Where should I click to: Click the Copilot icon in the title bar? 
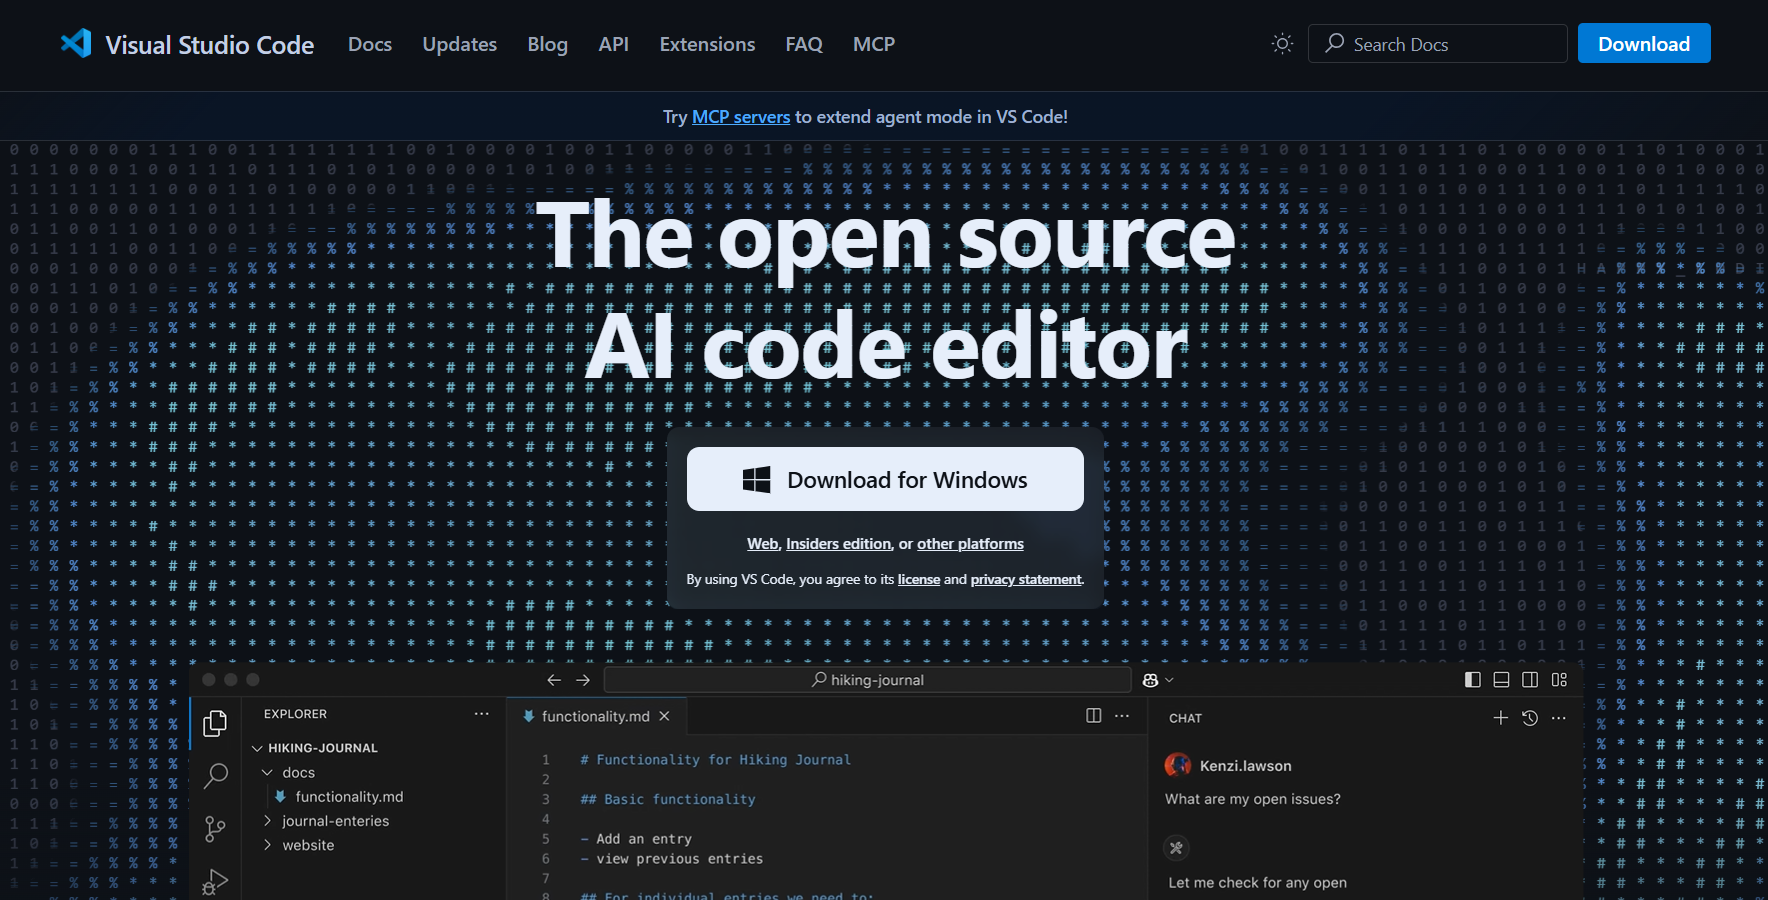click(1151, 680)
